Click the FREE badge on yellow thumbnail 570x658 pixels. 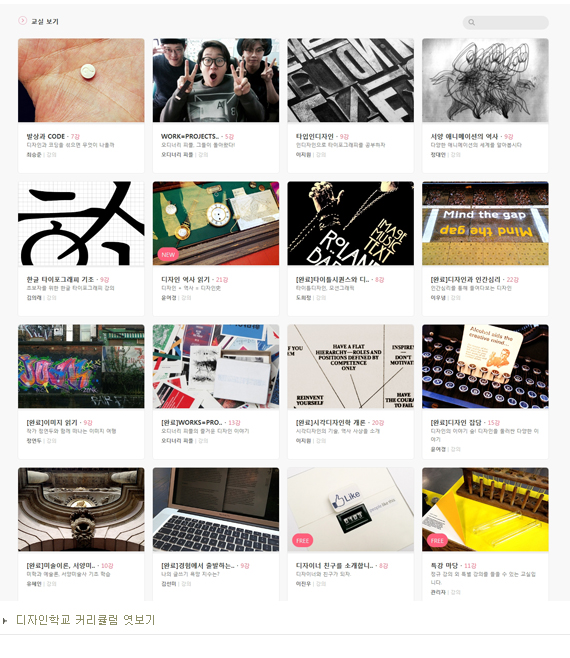pyautogui.click(x=437, y=540)
